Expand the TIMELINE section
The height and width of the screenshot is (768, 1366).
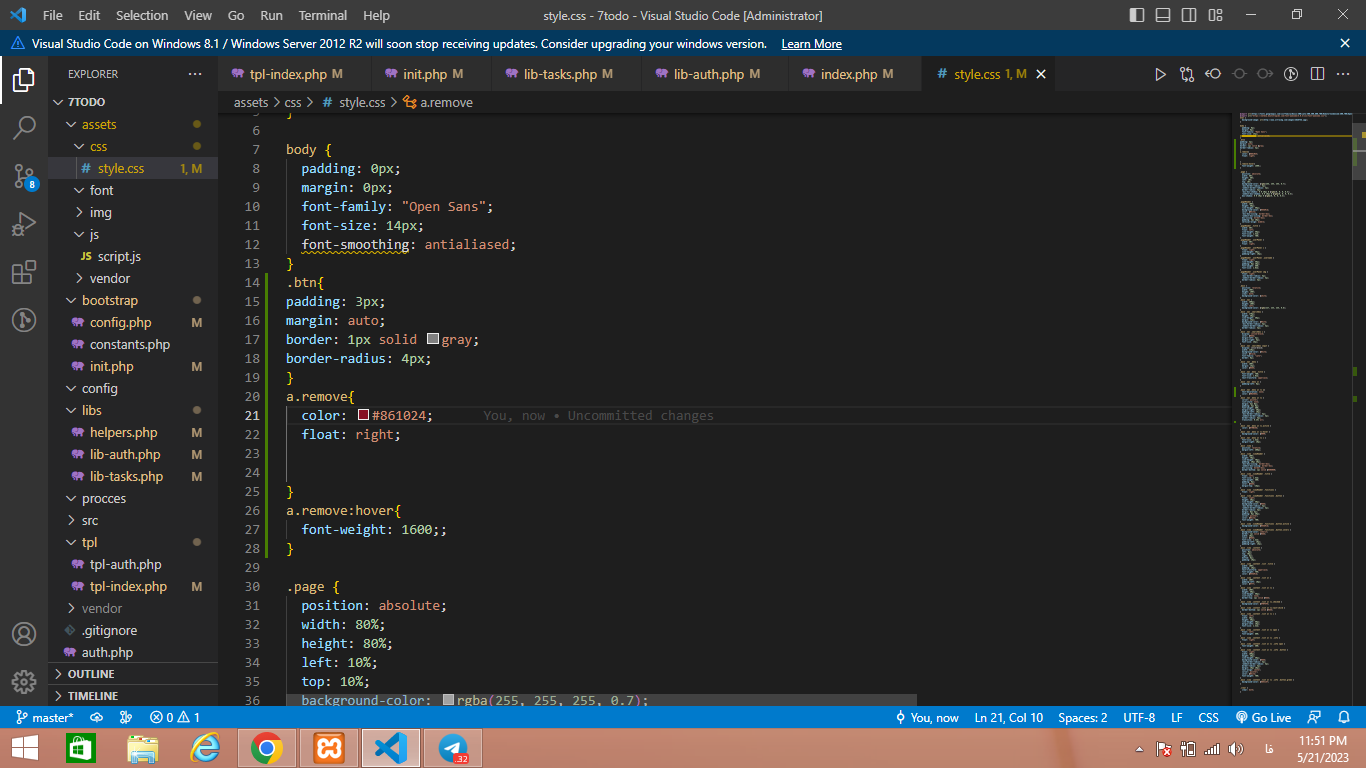[x=133, y=696]
